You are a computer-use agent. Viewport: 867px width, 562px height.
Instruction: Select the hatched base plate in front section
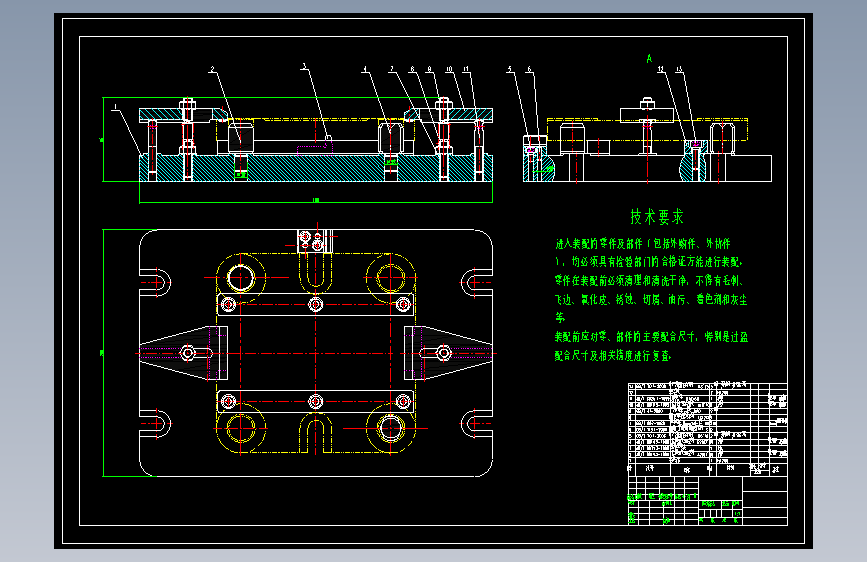click(316, 168)
